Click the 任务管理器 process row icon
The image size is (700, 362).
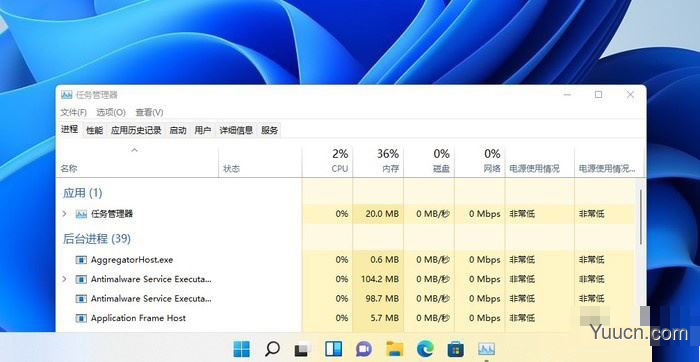pyautogui.click(x=81, y=214)
